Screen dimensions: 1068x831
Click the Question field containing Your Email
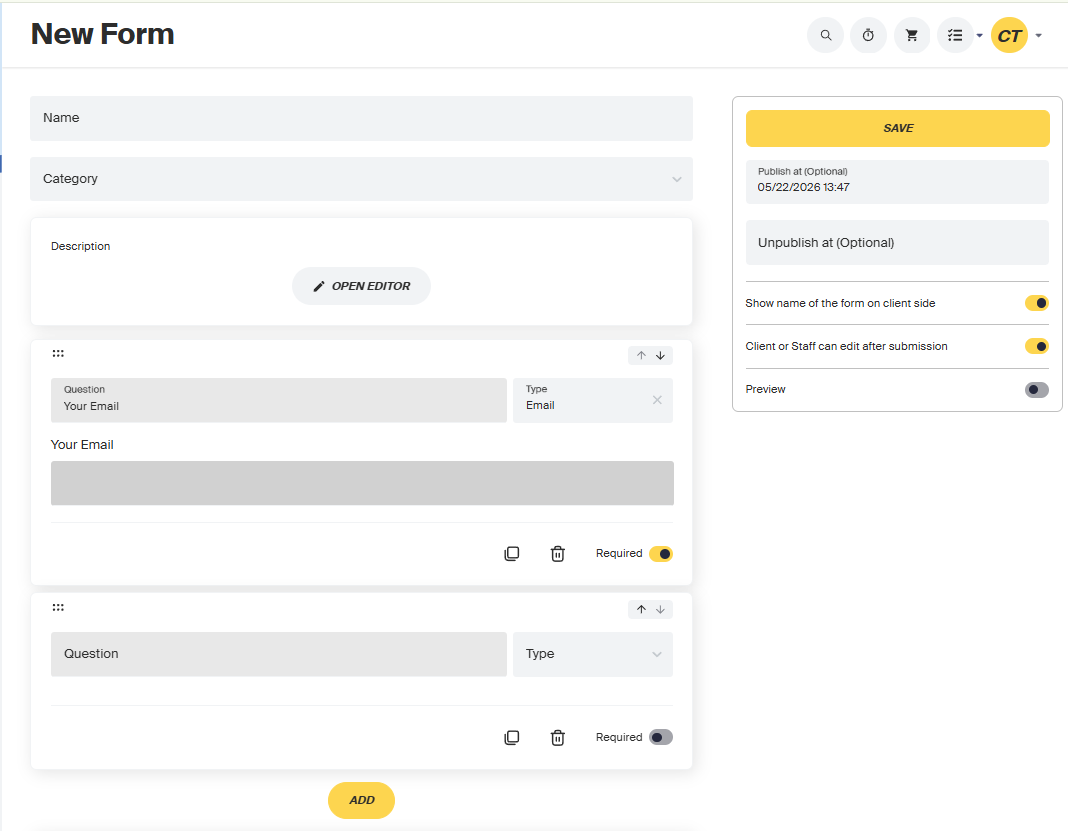pyautogui.click(x=279, y=400)
